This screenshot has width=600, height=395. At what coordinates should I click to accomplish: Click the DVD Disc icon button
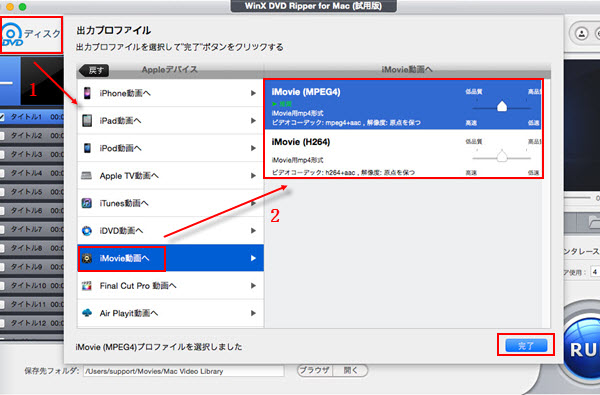point(31,35)
